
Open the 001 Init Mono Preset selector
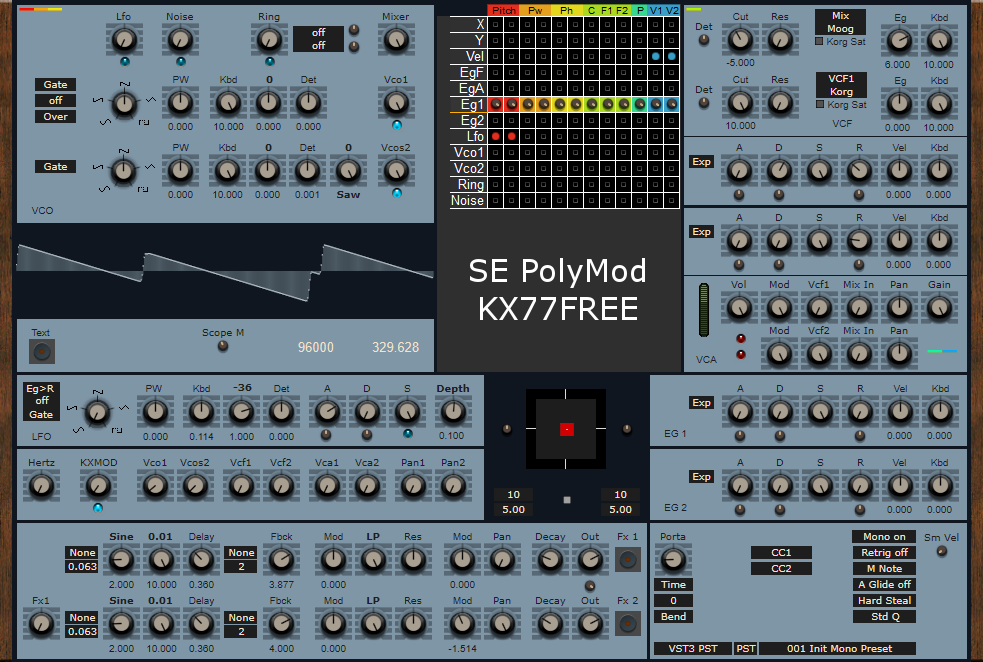(839, 648)
